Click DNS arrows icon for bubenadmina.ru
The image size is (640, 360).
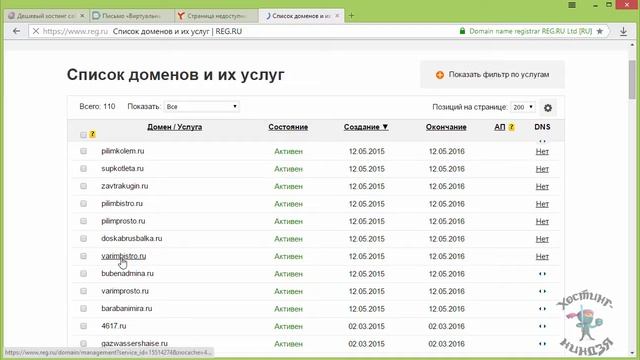tap(542, 274)
